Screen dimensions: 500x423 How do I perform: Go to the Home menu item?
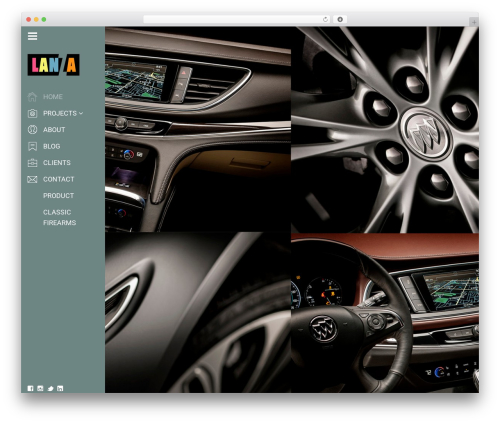pos(53,97)
